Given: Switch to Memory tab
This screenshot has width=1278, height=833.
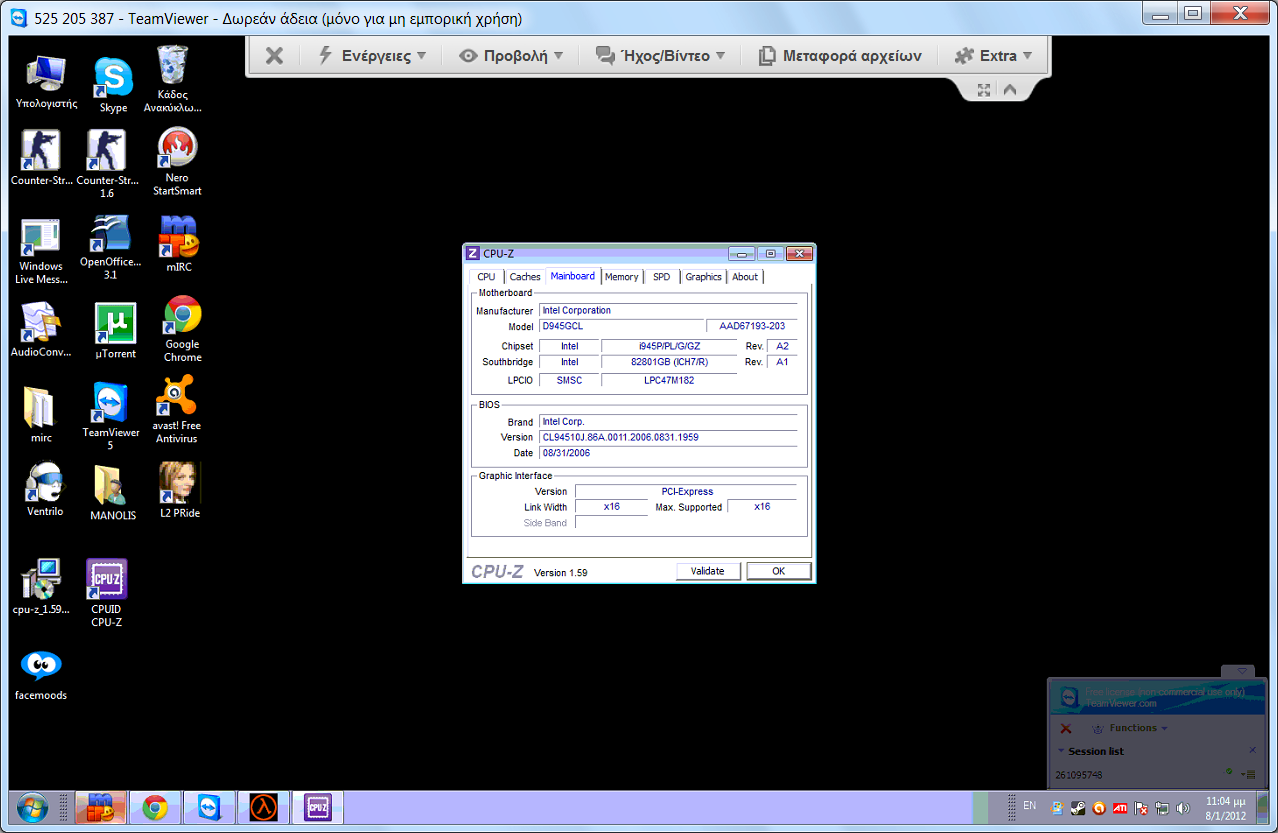Looking at the screenshot, I should [621, 277].
